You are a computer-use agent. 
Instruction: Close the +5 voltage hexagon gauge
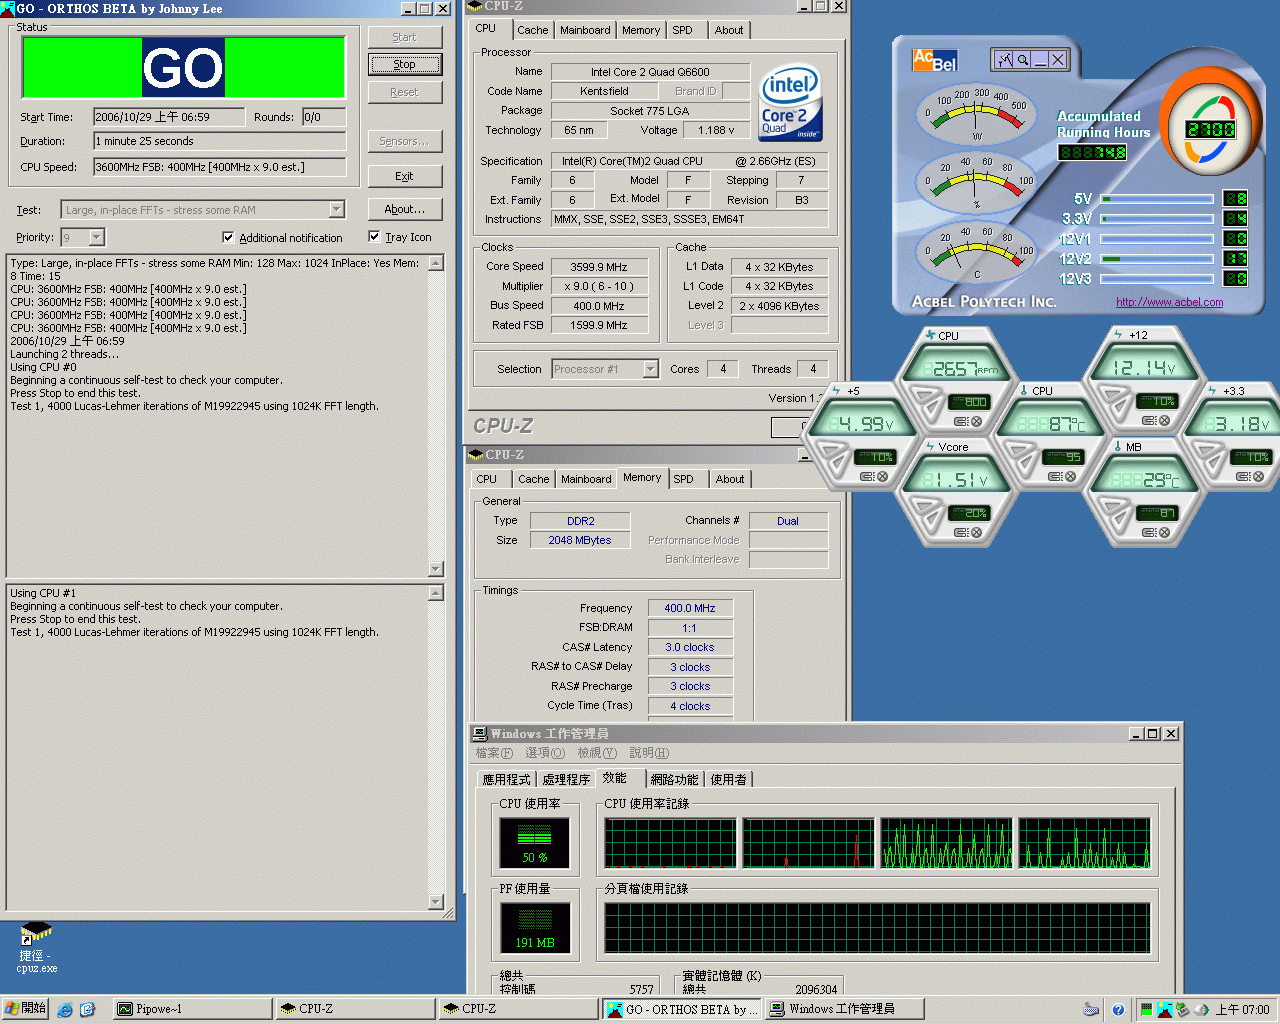[x=882, y=477]
